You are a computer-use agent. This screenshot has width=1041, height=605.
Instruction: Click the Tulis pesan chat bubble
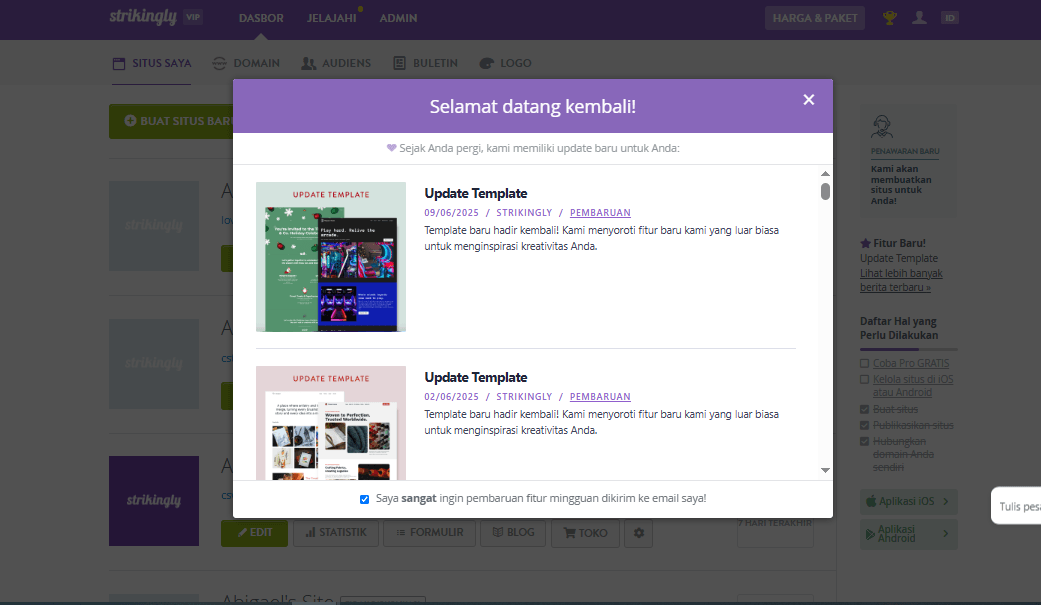1016,506
